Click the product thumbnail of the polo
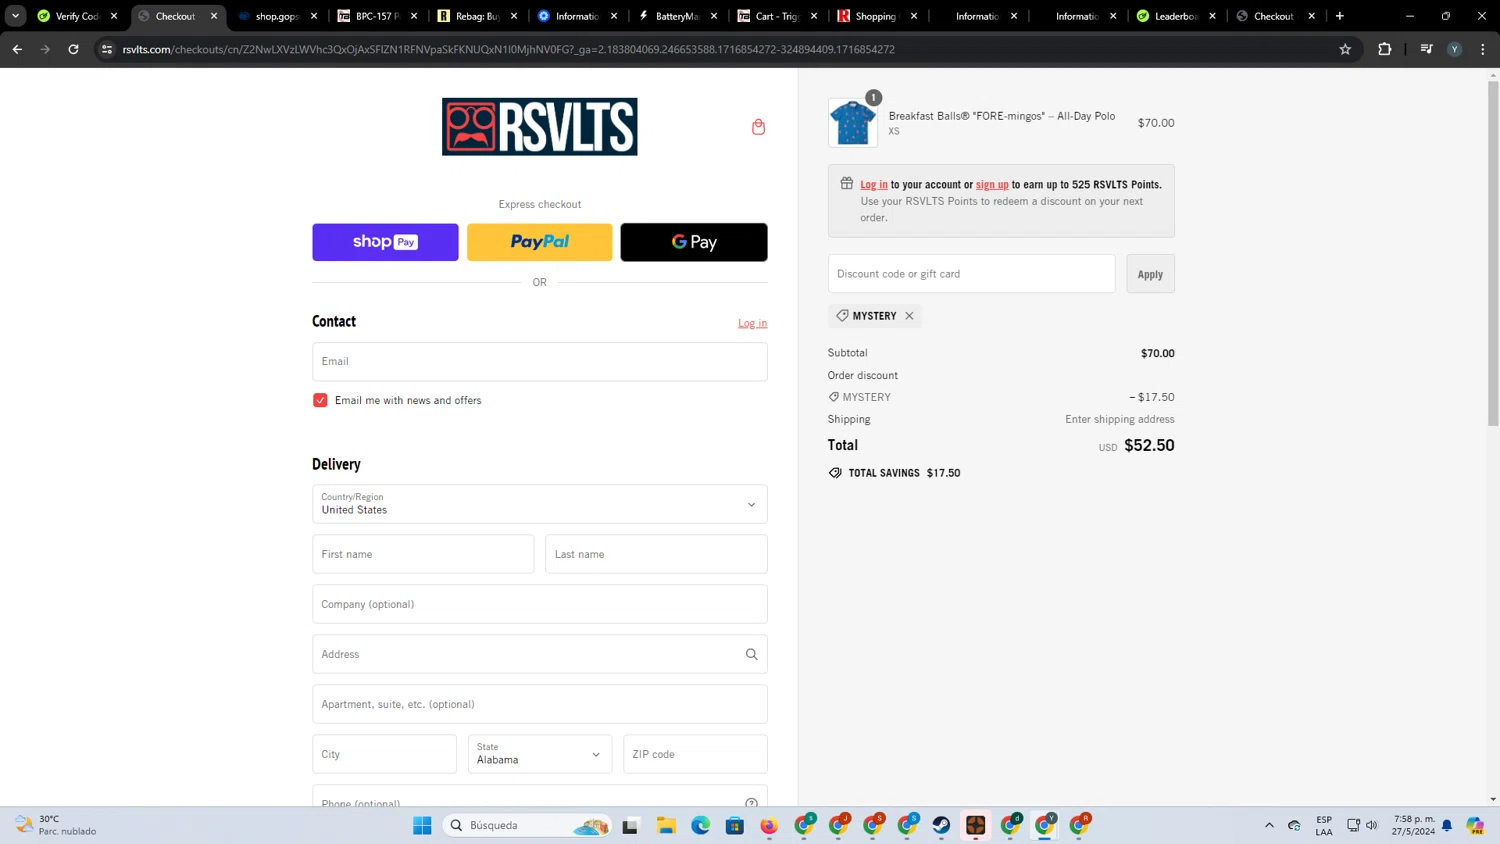1500x844 pixels. [853, 123]
